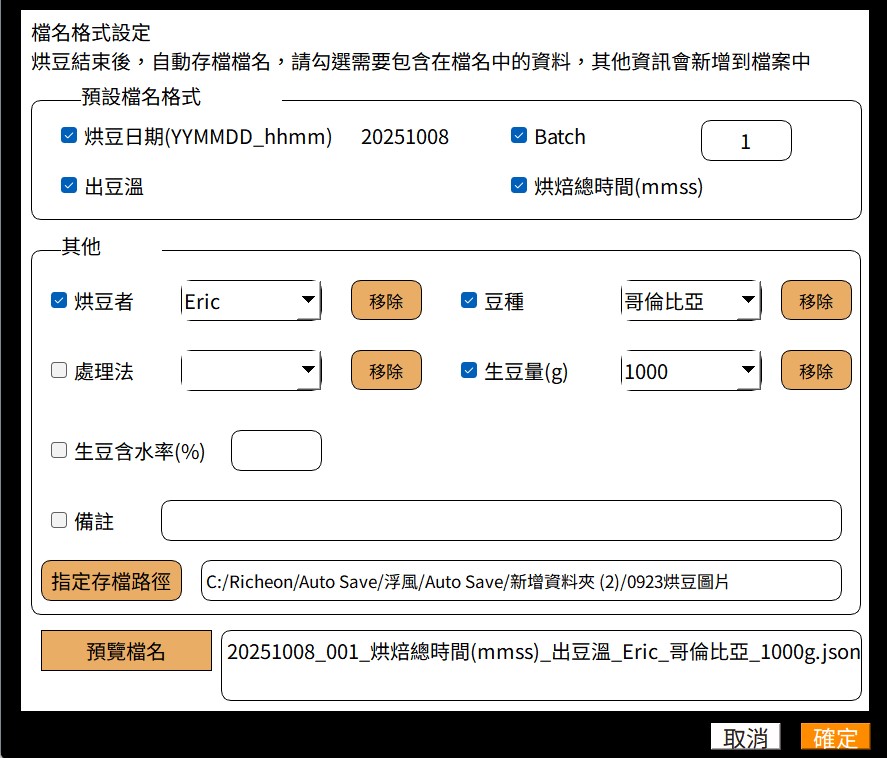
Task: Click the 移除 button next to Eric
Action: [386, 299]
